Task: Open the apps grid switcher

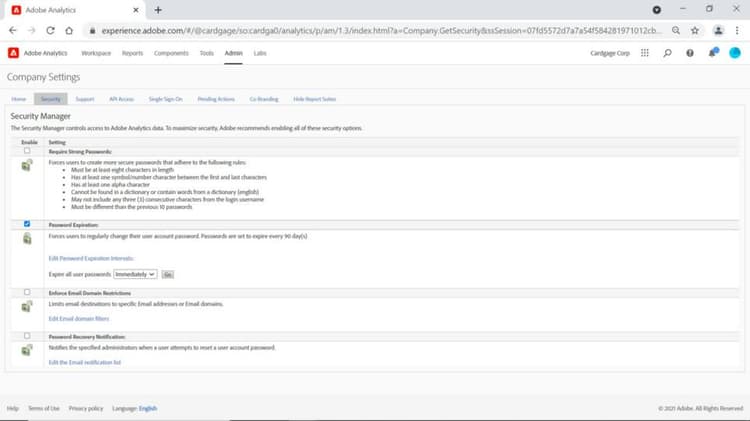Action: pos(645,53)
